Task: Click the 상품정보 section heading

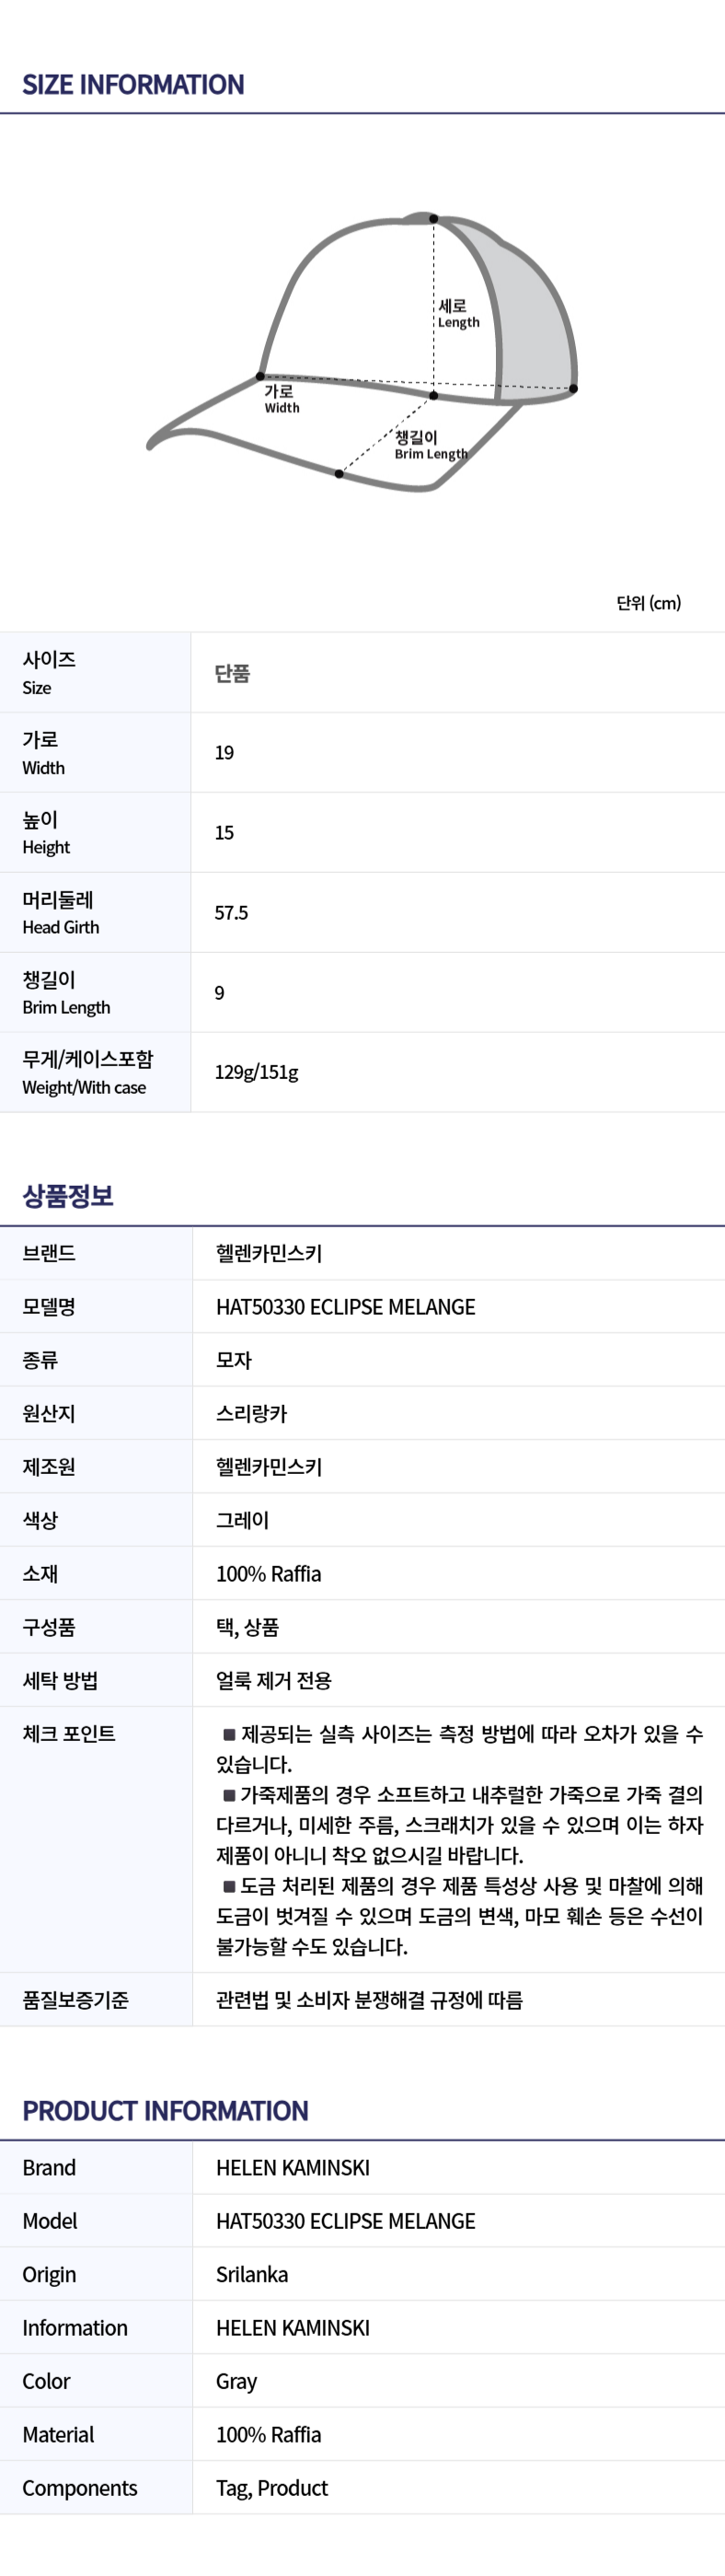Action: [68, 1196]
